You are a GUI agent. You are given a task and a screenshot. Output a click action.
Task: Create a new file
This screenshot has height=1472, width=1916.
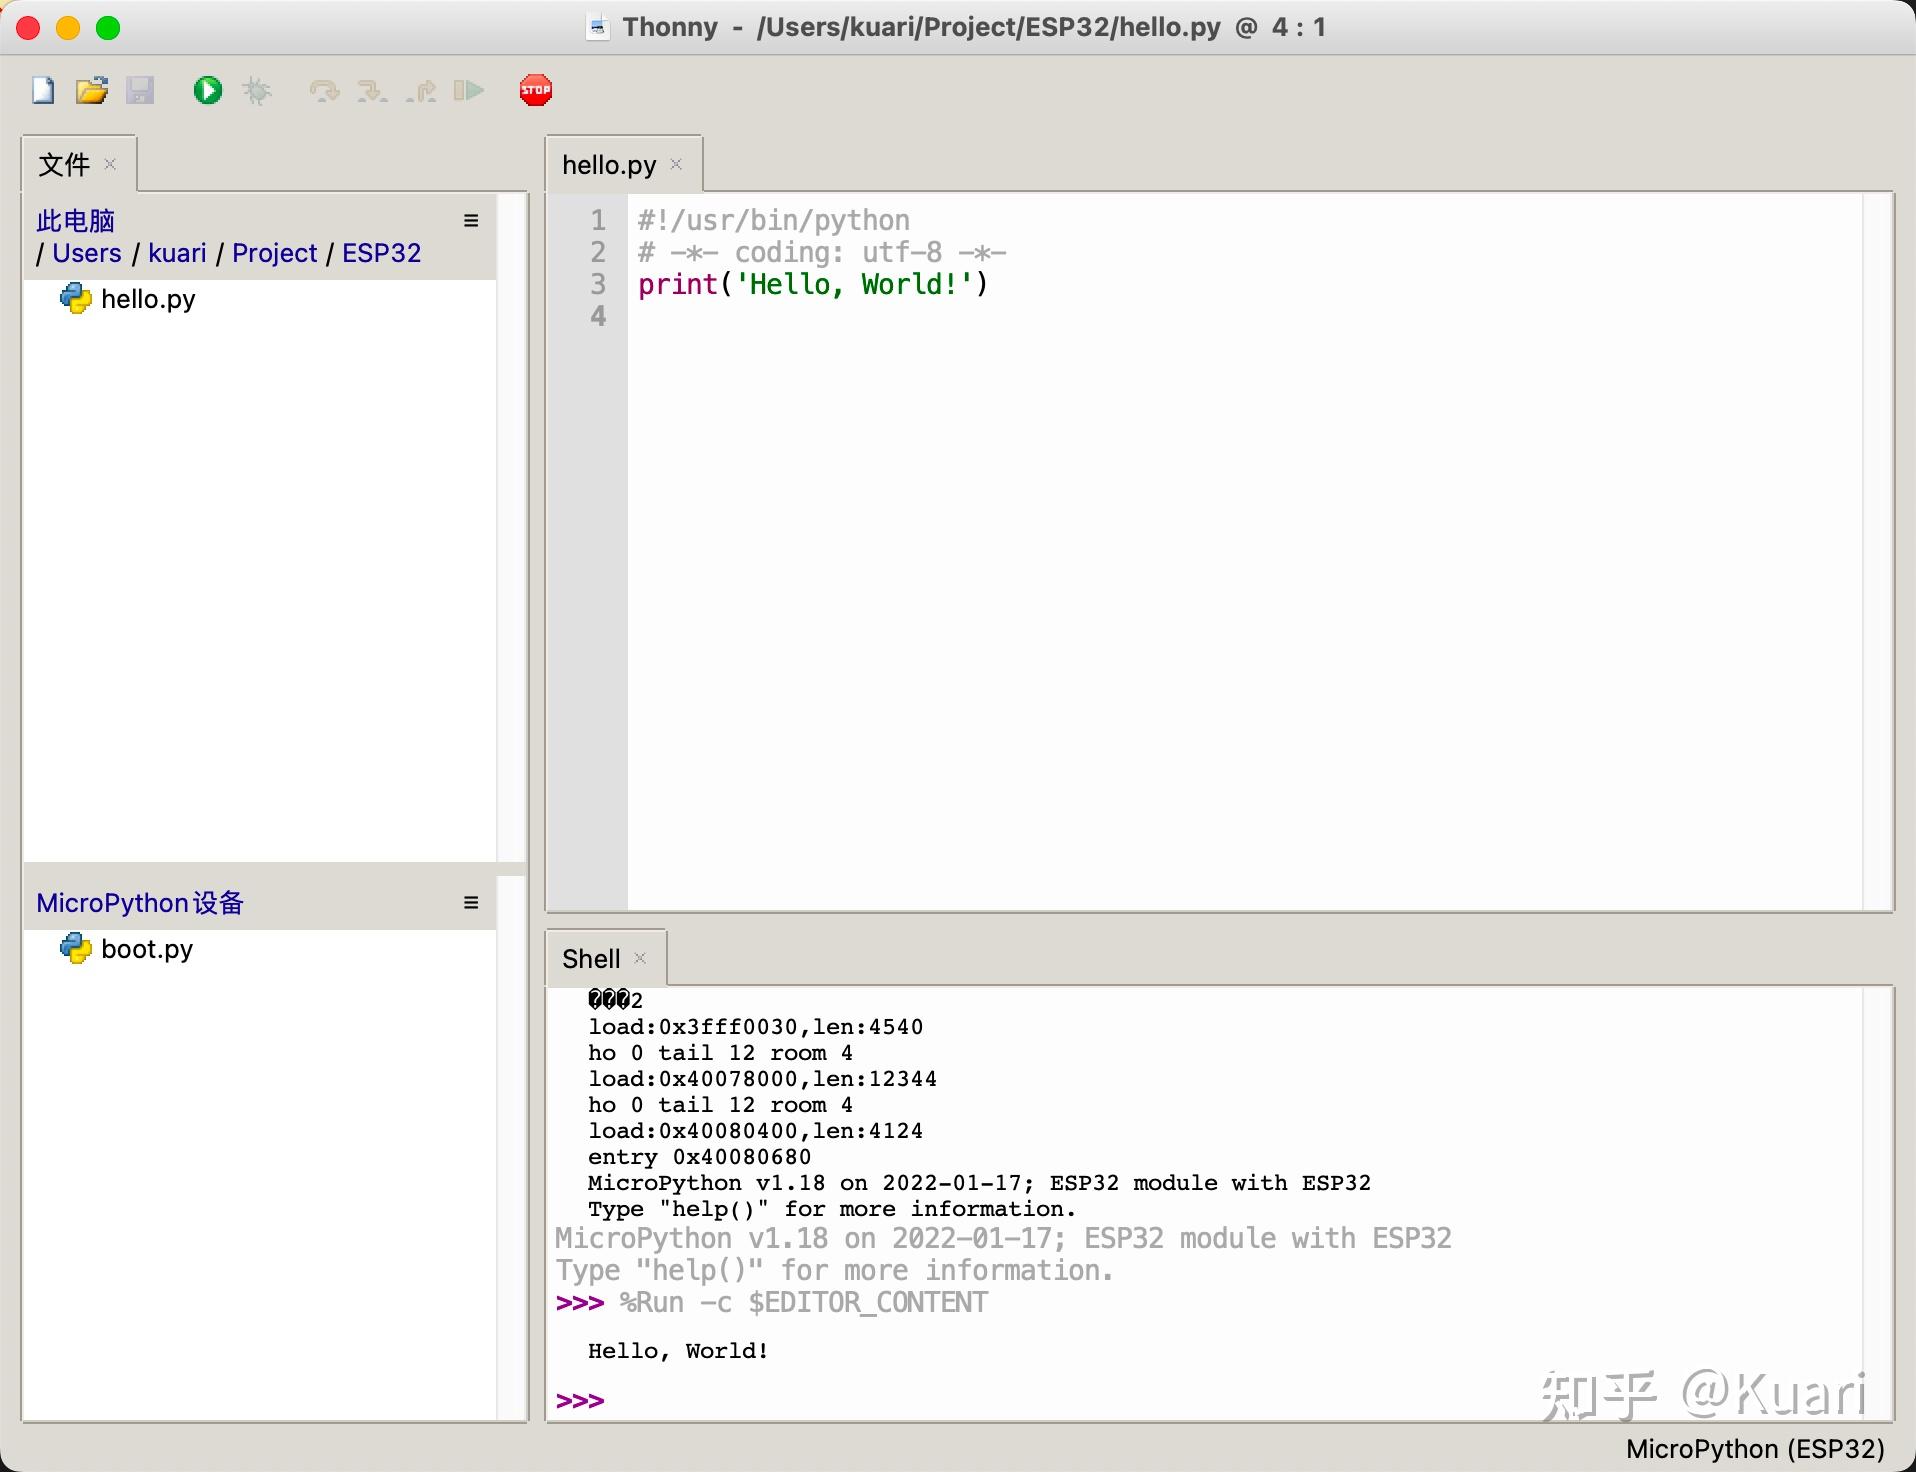pos(41,90)
